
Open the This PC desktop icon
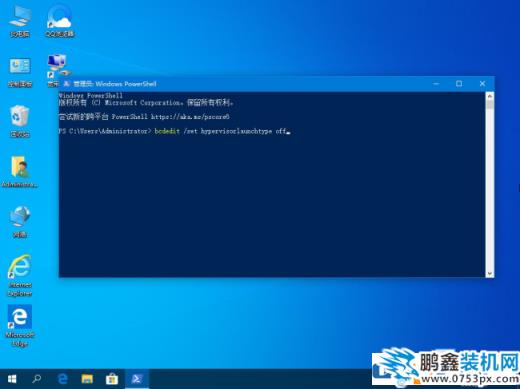[20, 21]
